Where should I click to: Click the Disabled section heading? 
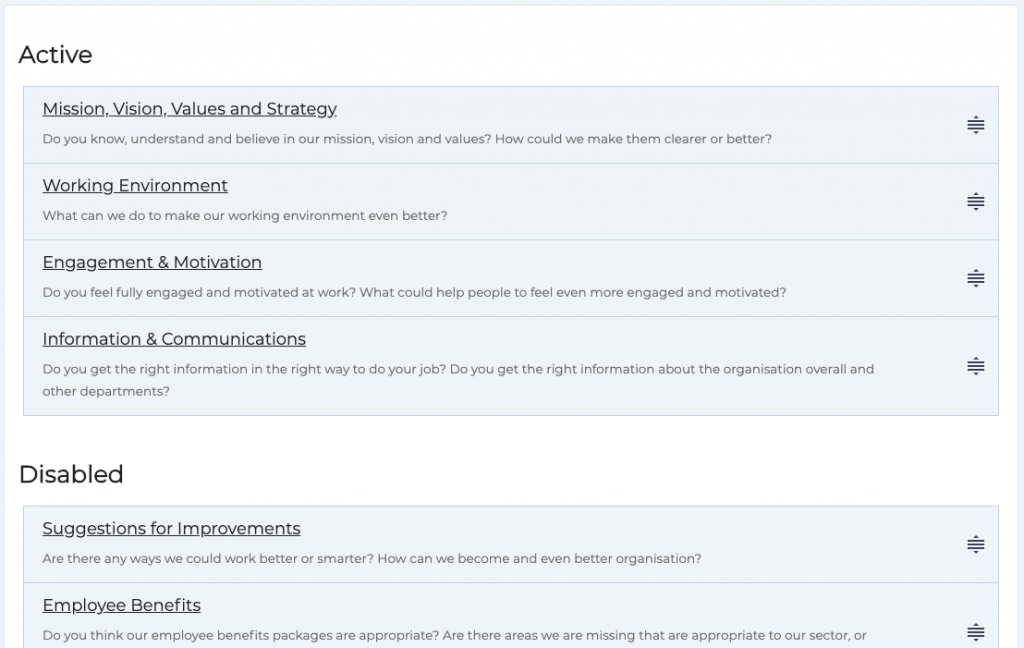pyautogui.click(x=70, y=474)
